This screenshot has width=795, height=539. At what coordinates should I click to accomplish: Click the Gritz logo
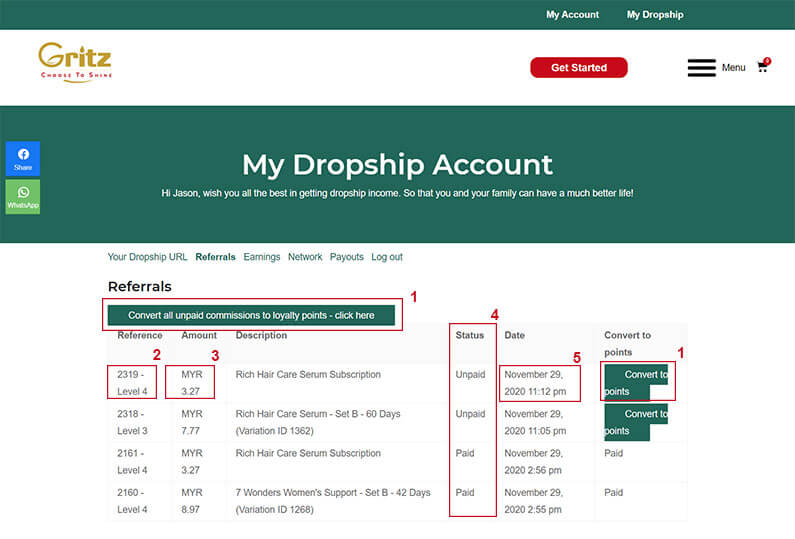[75, 62]
